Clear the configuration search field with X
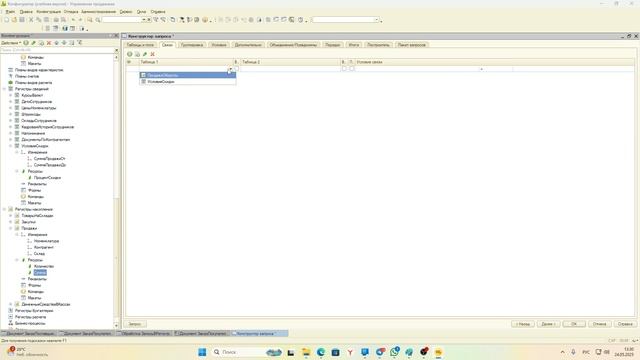This screenshot has height=360, width=640. 116,50
